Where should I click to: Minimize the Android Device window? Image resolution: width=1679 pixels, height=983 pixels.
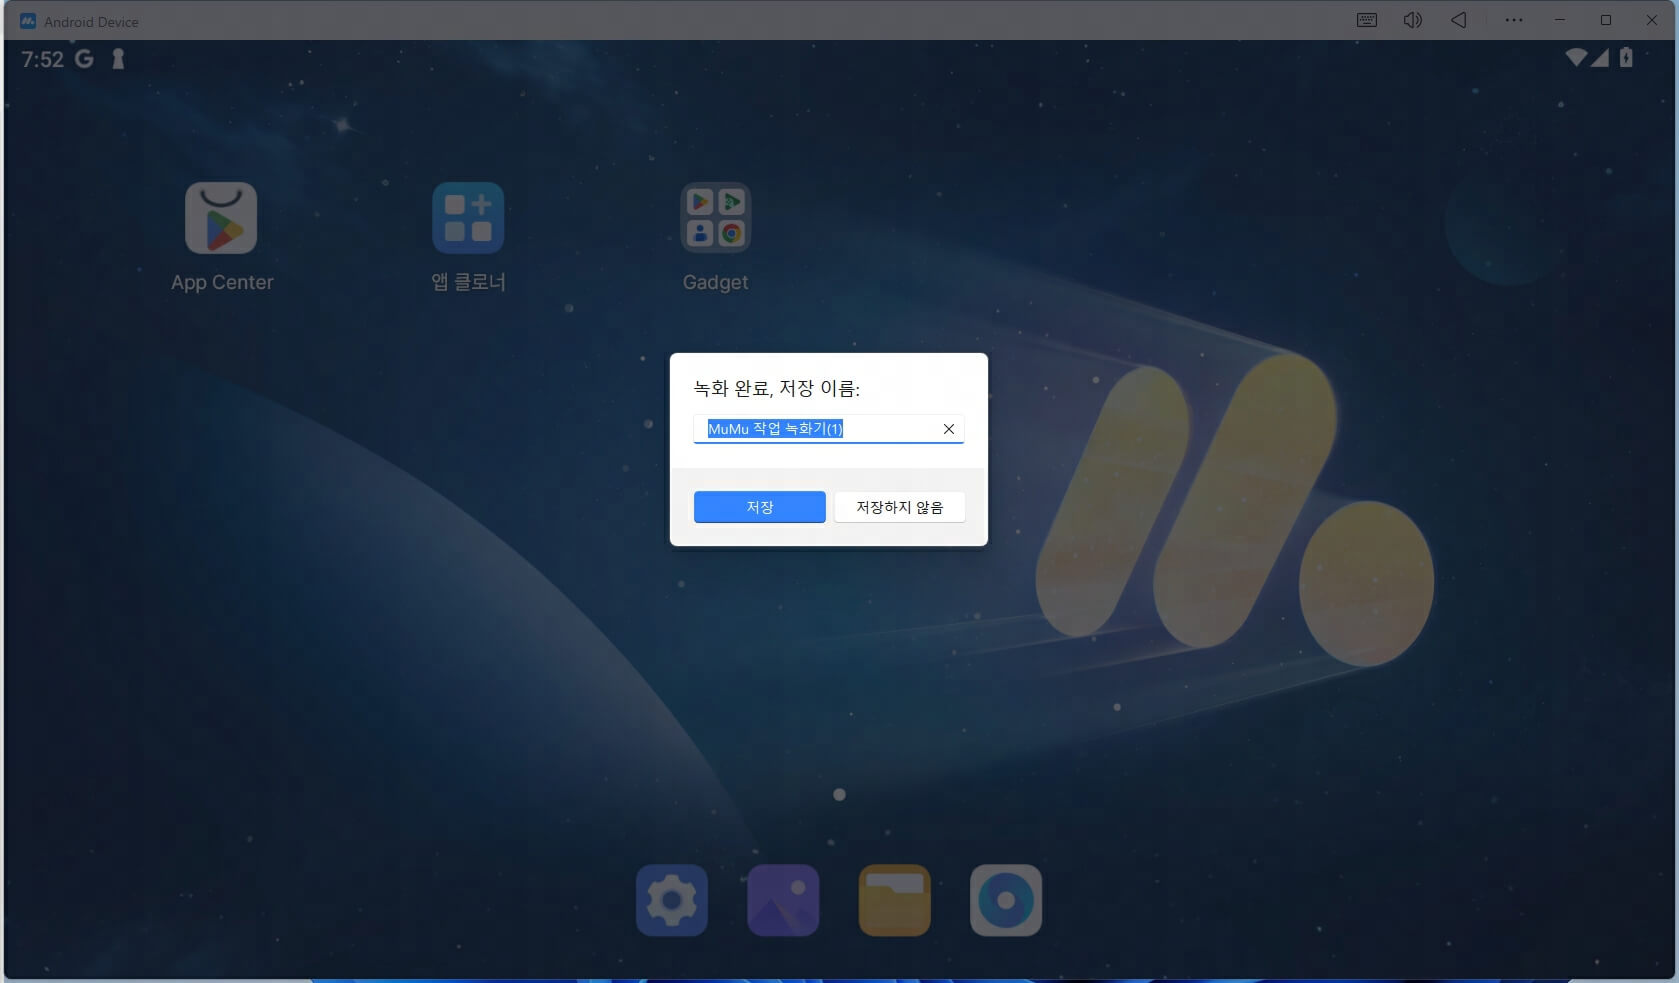1560,20
